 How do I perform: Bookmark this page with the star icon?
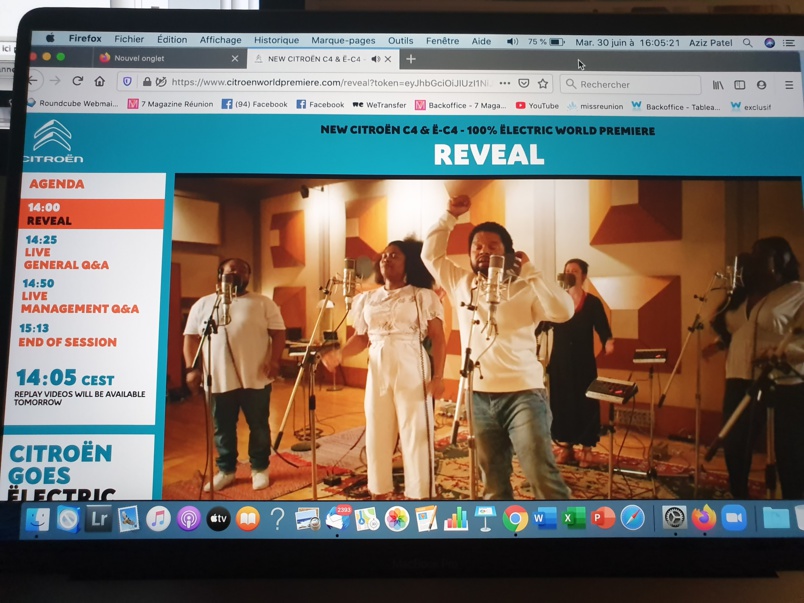pos(543,84)
